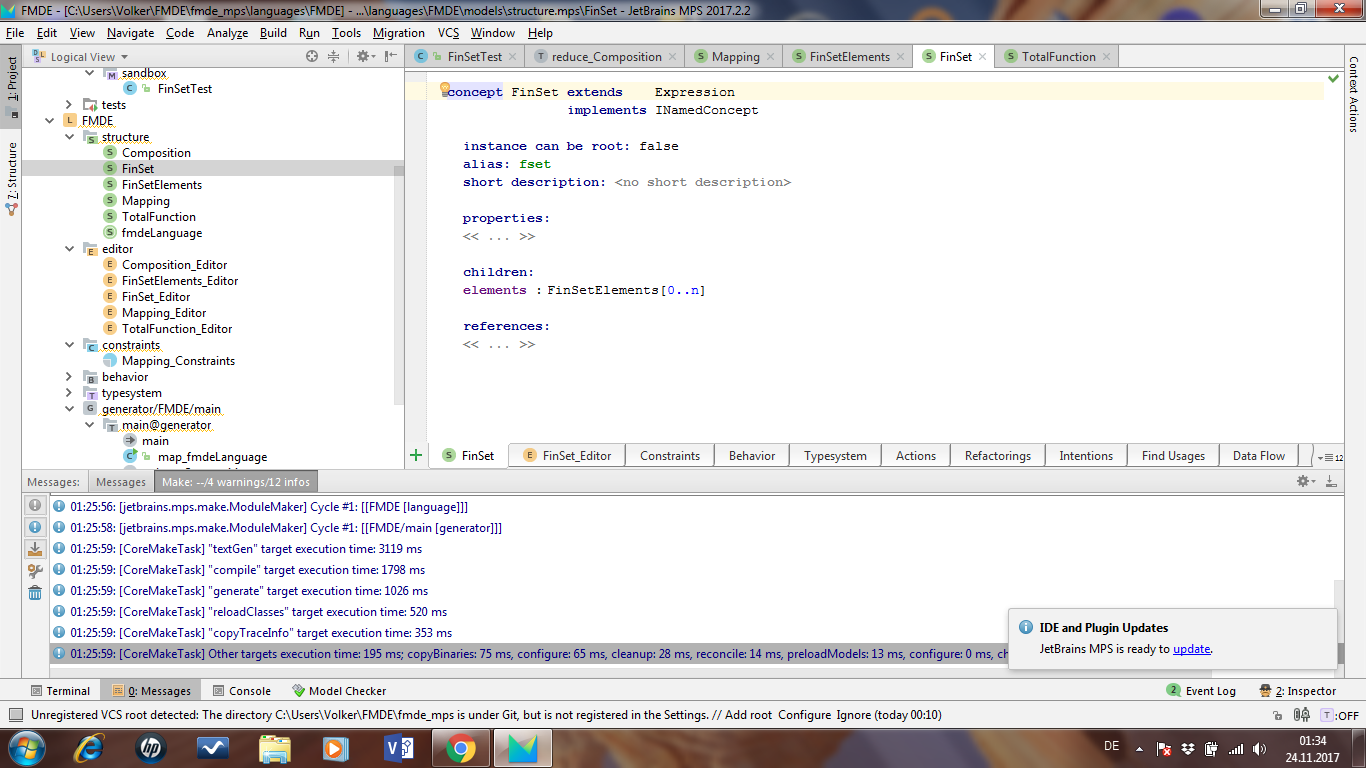Open the Event Log tool window button
Viewport: 1366px width, 768px height.
pyautogui.click(x=1202, y=691)
